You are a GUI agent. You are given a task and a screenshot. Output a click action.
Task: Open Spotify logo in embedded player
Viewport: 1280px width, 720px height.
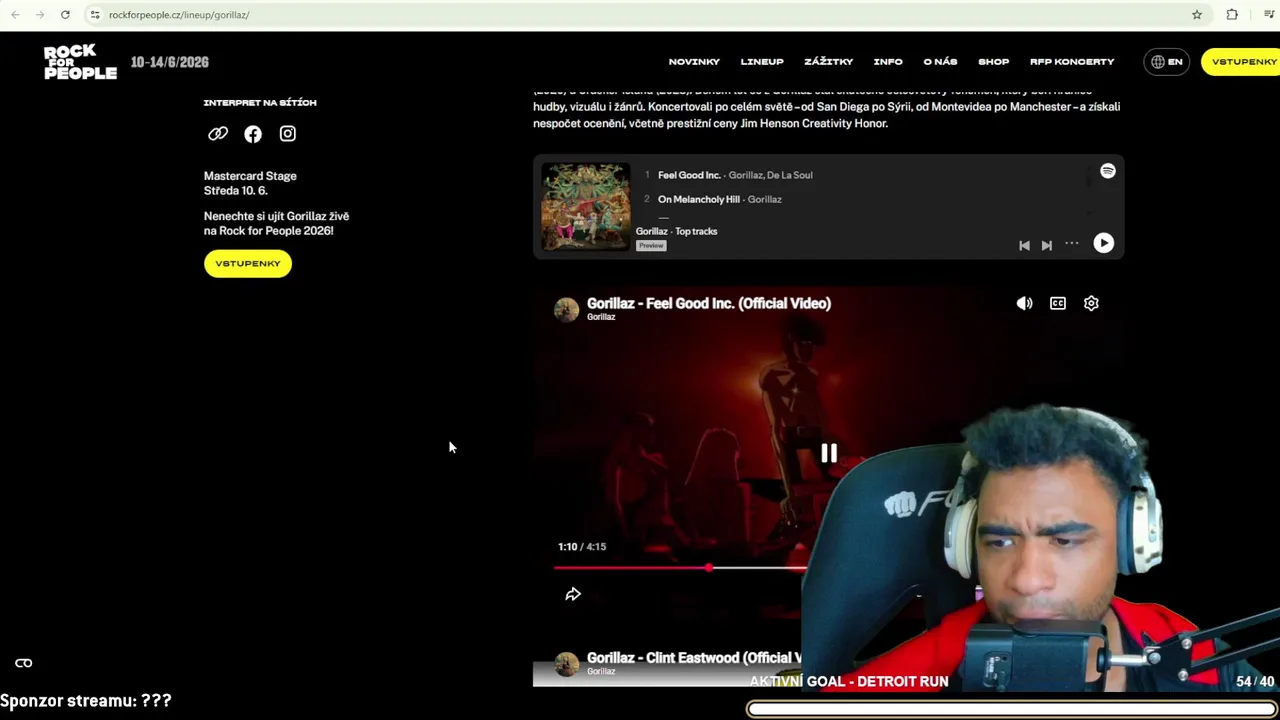click(x=1108, y=171)
